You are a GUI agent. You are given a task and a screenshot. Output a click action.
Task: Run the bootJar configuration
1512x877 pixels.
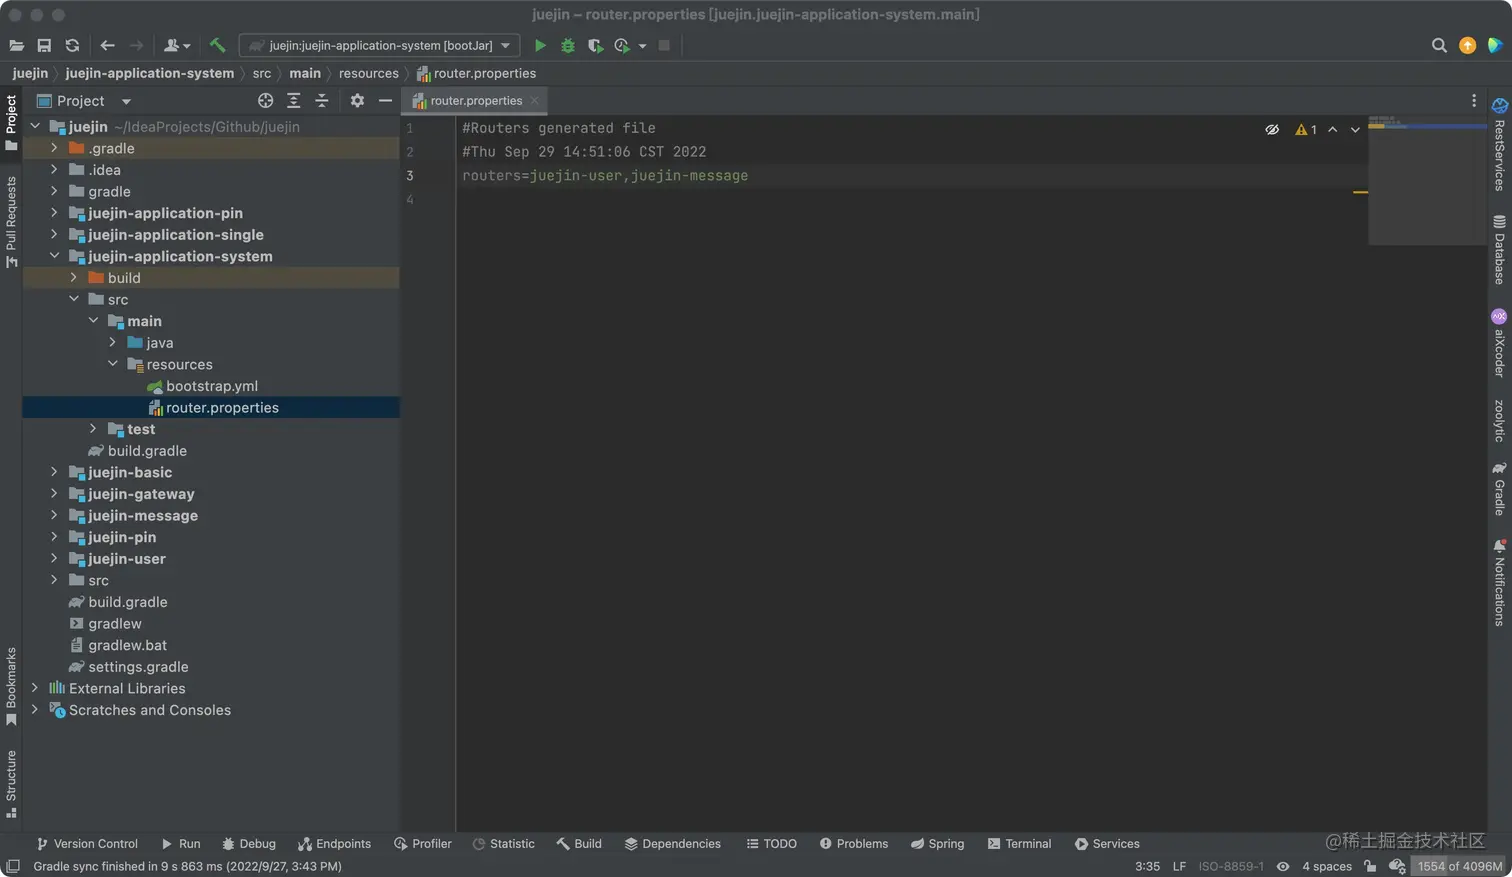540,46
